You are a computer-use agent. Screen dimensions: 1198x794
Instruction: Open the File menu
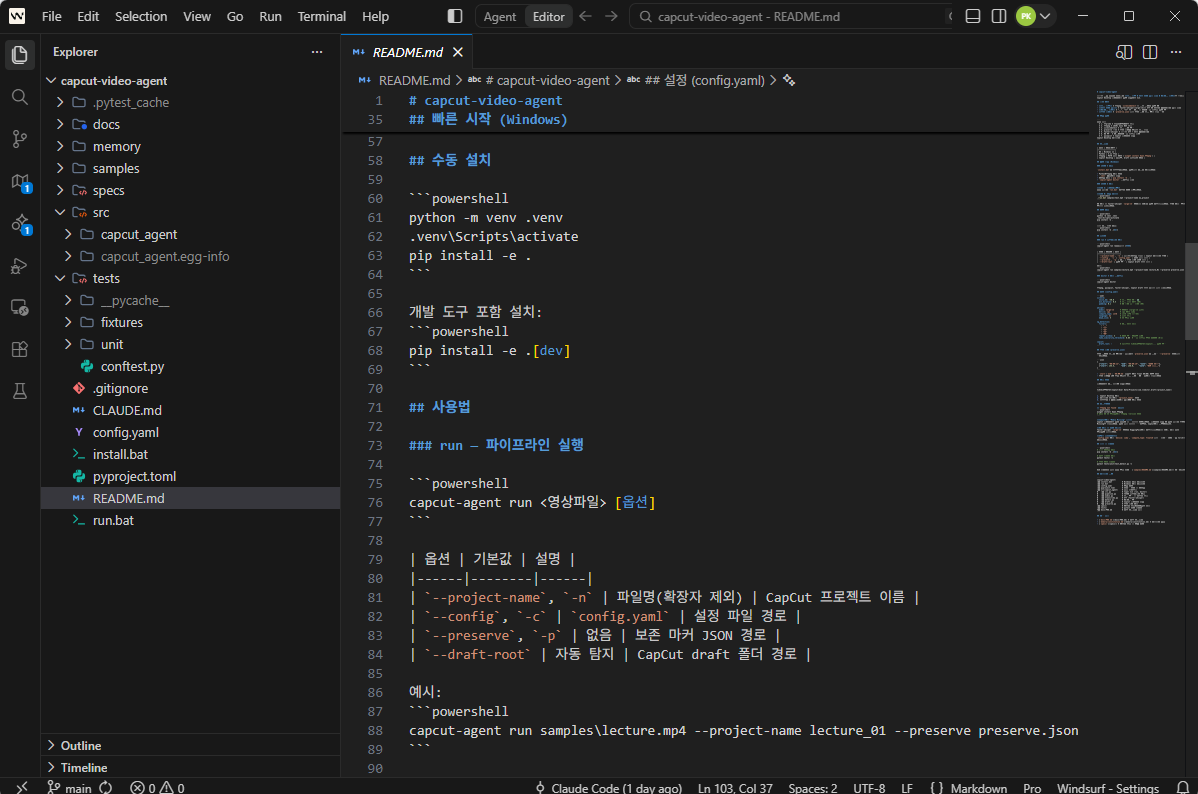click(x=52, y=16)
